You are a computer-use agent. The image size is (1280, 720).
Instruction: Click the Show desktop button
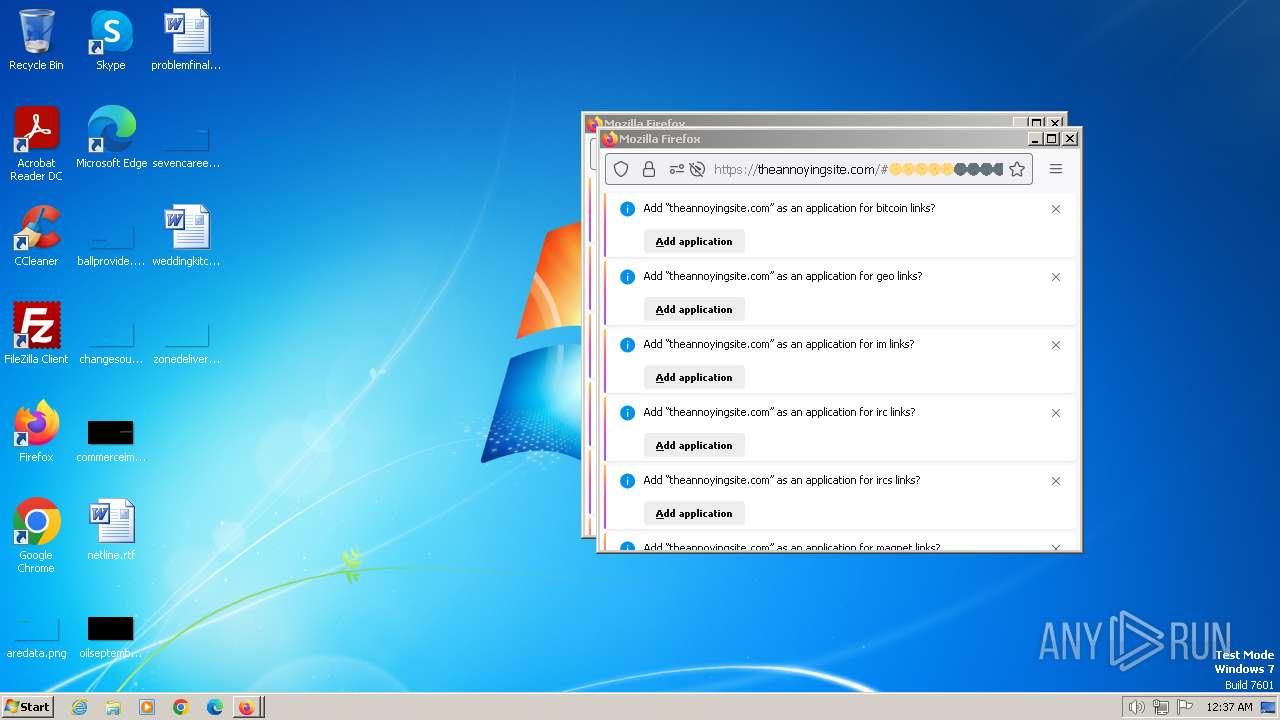tap(1269, 707)
